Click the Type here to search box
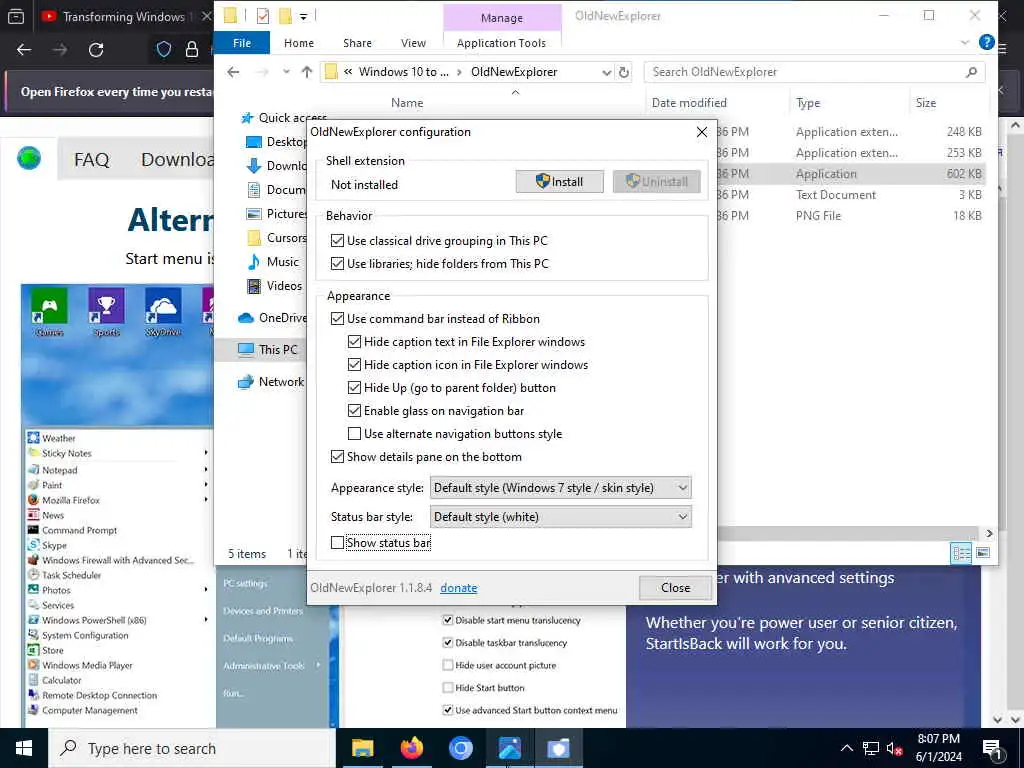Image resolution: width=1024 pixels, height=768 pixels. pos(192,748)
